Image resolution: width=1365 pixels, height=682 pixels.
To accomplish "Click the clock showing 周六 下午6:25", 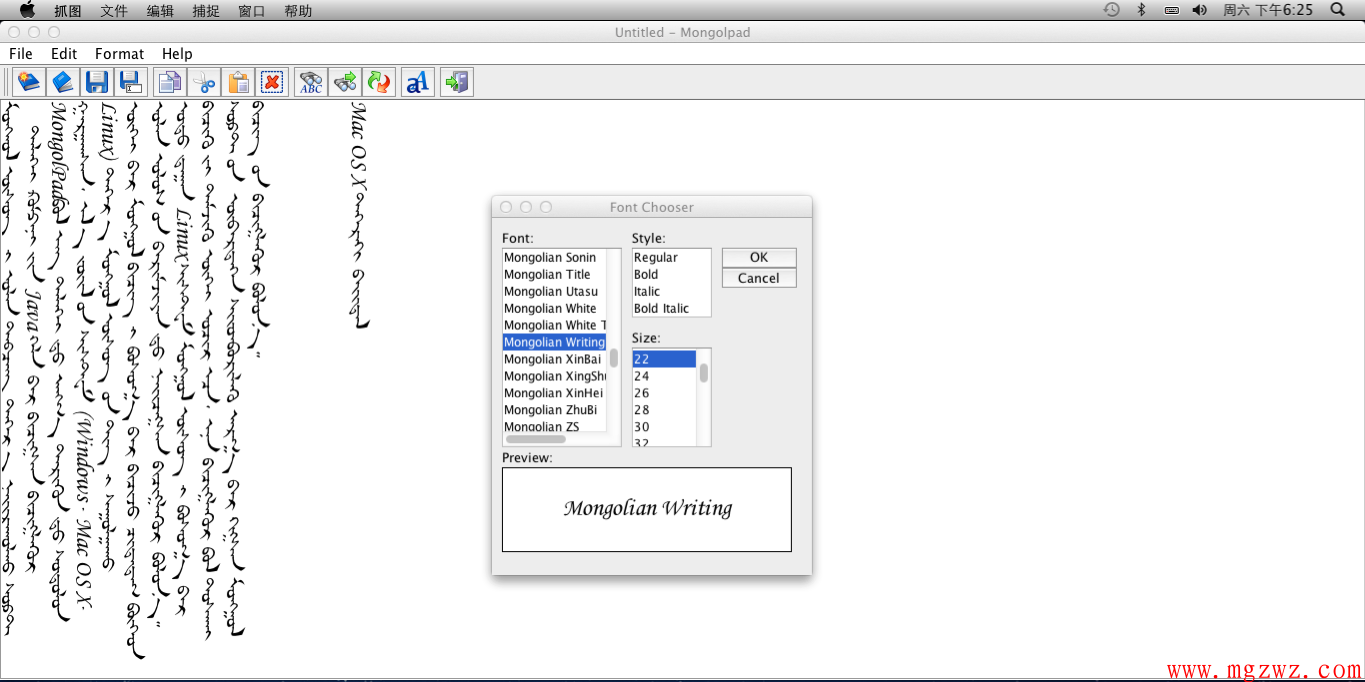I will coord(1267,10).
